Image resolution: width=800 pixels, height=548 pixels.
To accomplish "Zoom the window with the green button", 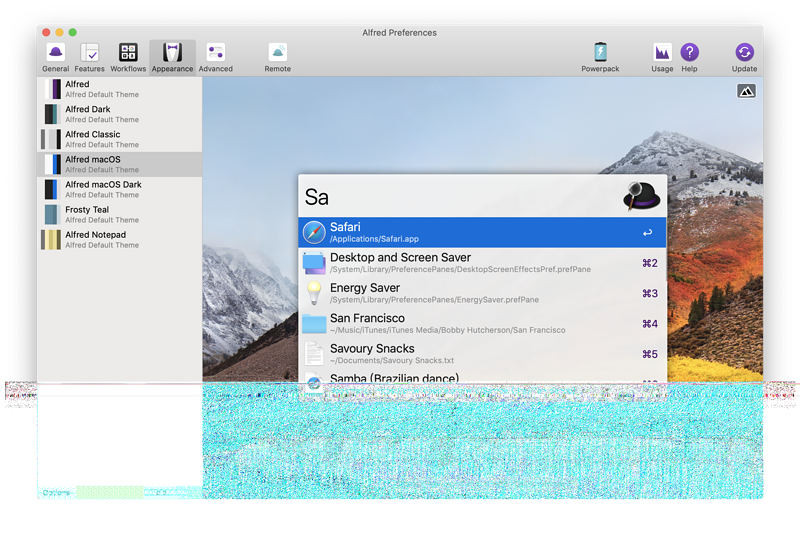I will click(72, 32).
